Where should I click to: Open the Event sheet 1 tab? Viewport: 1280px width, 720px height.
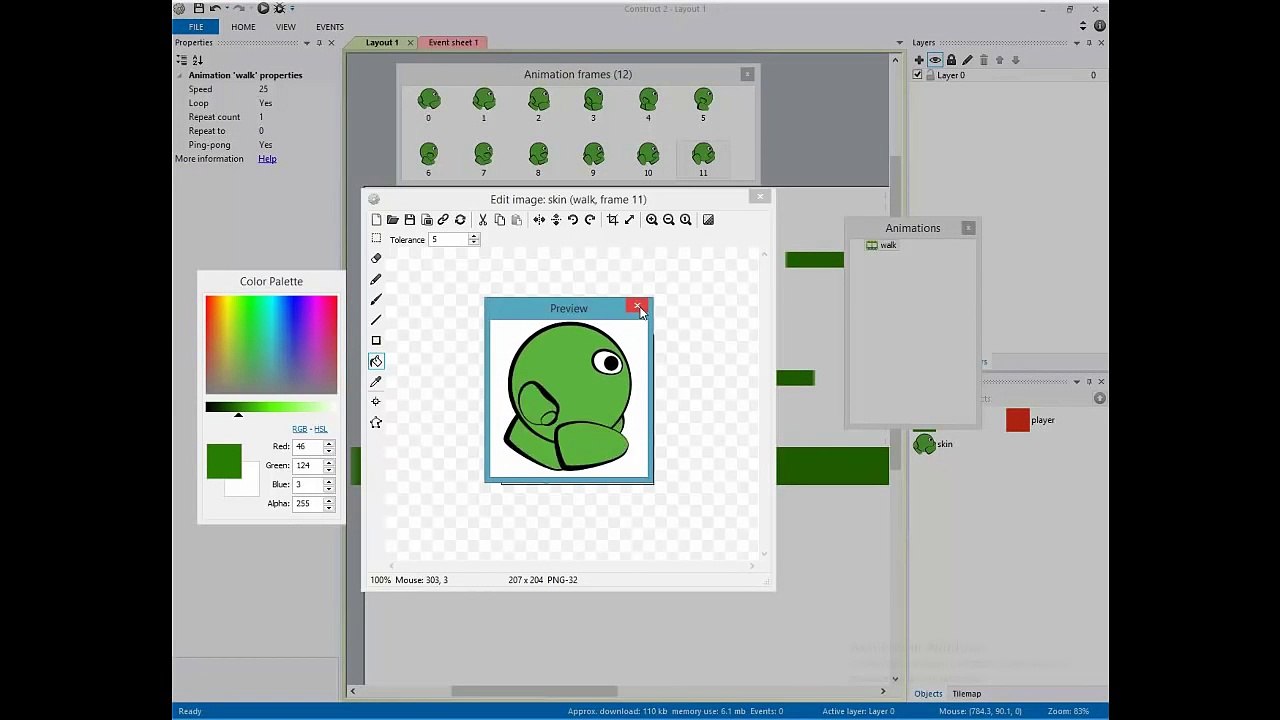tap(453, 43)
